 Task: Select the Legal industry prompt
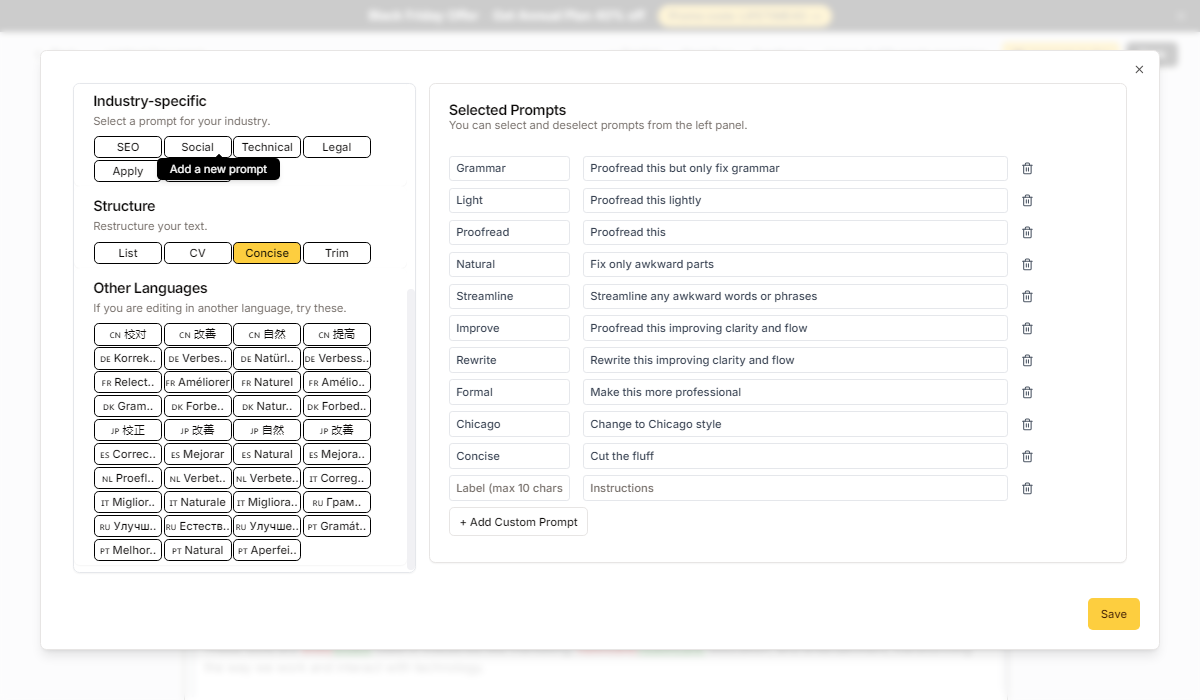coord(337,147)
